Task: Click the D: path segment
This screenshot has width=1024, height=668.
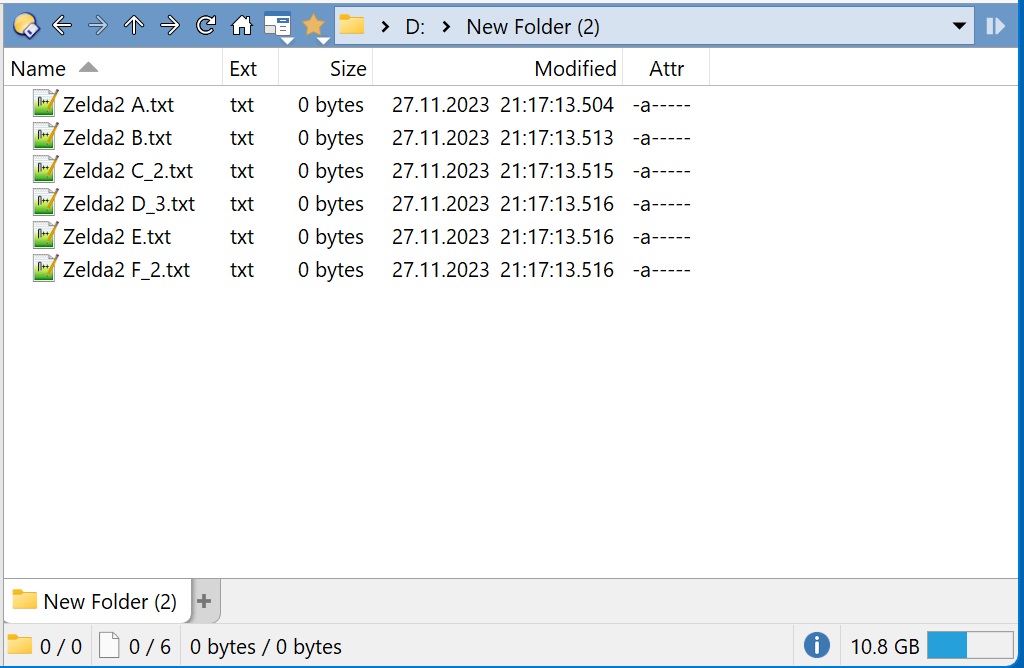Action: click(415, 27)
